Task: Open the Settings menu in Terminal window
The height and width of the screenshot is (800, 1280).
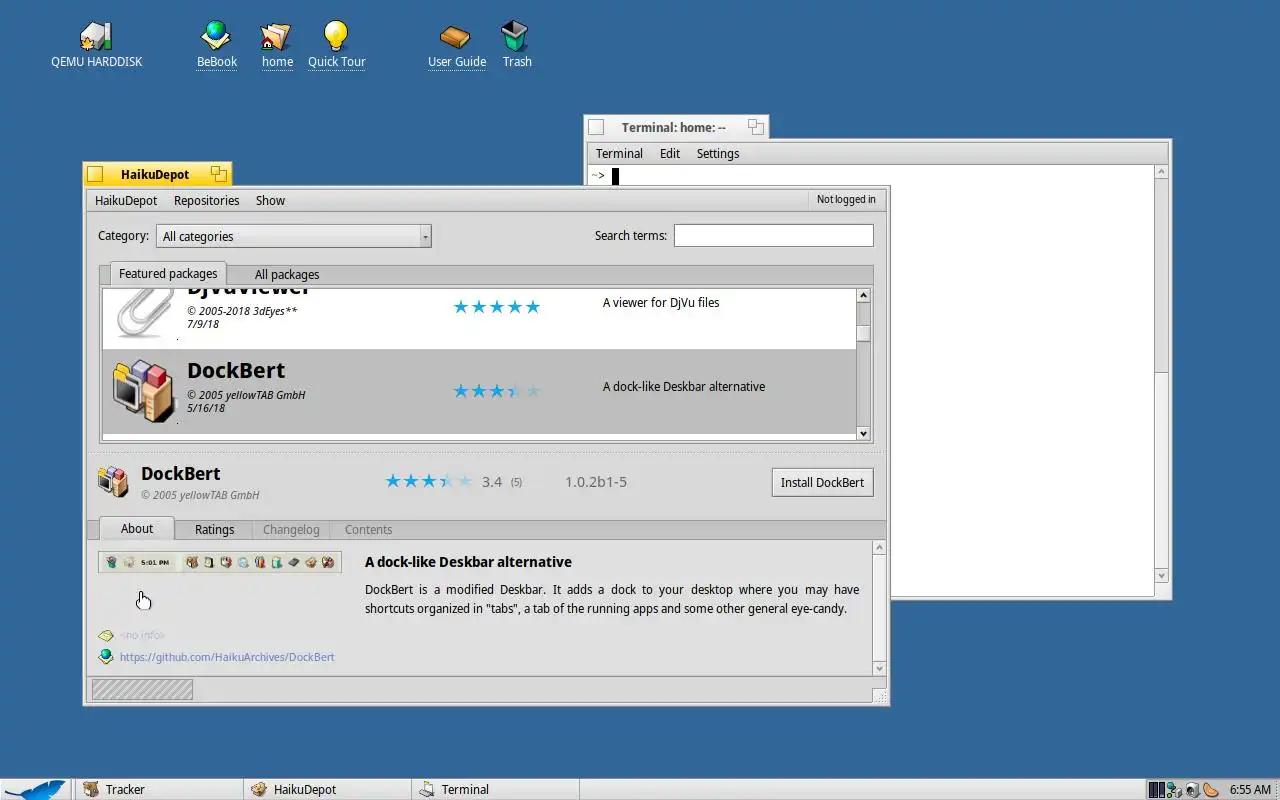Action: tap(718, 153)
